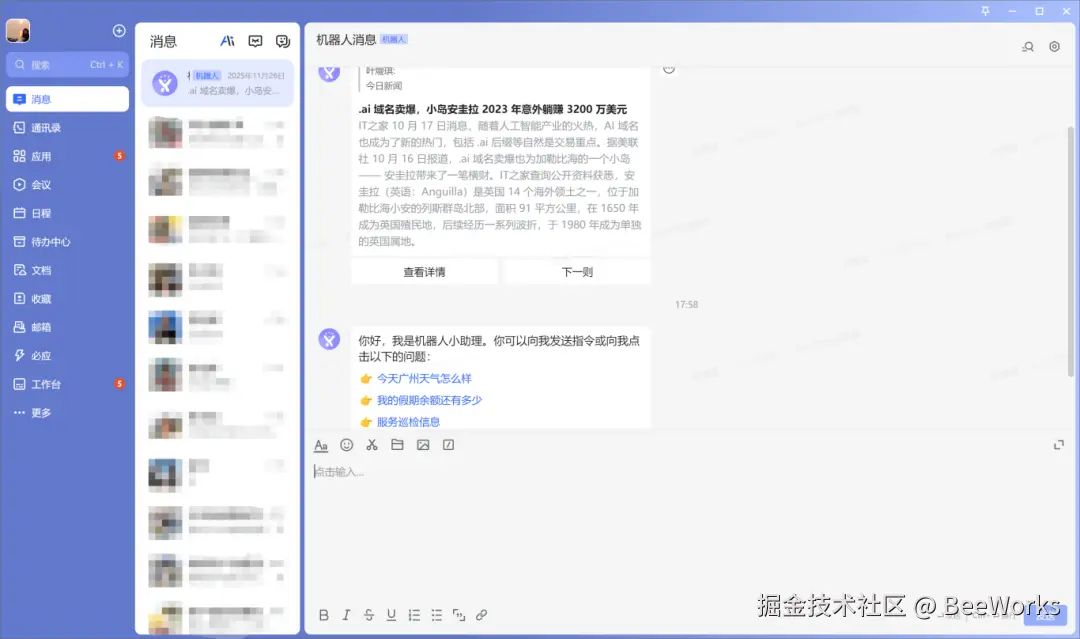Screen dimensions: 1080x639
Task: Open the Aa text style tool
Action: [x=321, y=445]
